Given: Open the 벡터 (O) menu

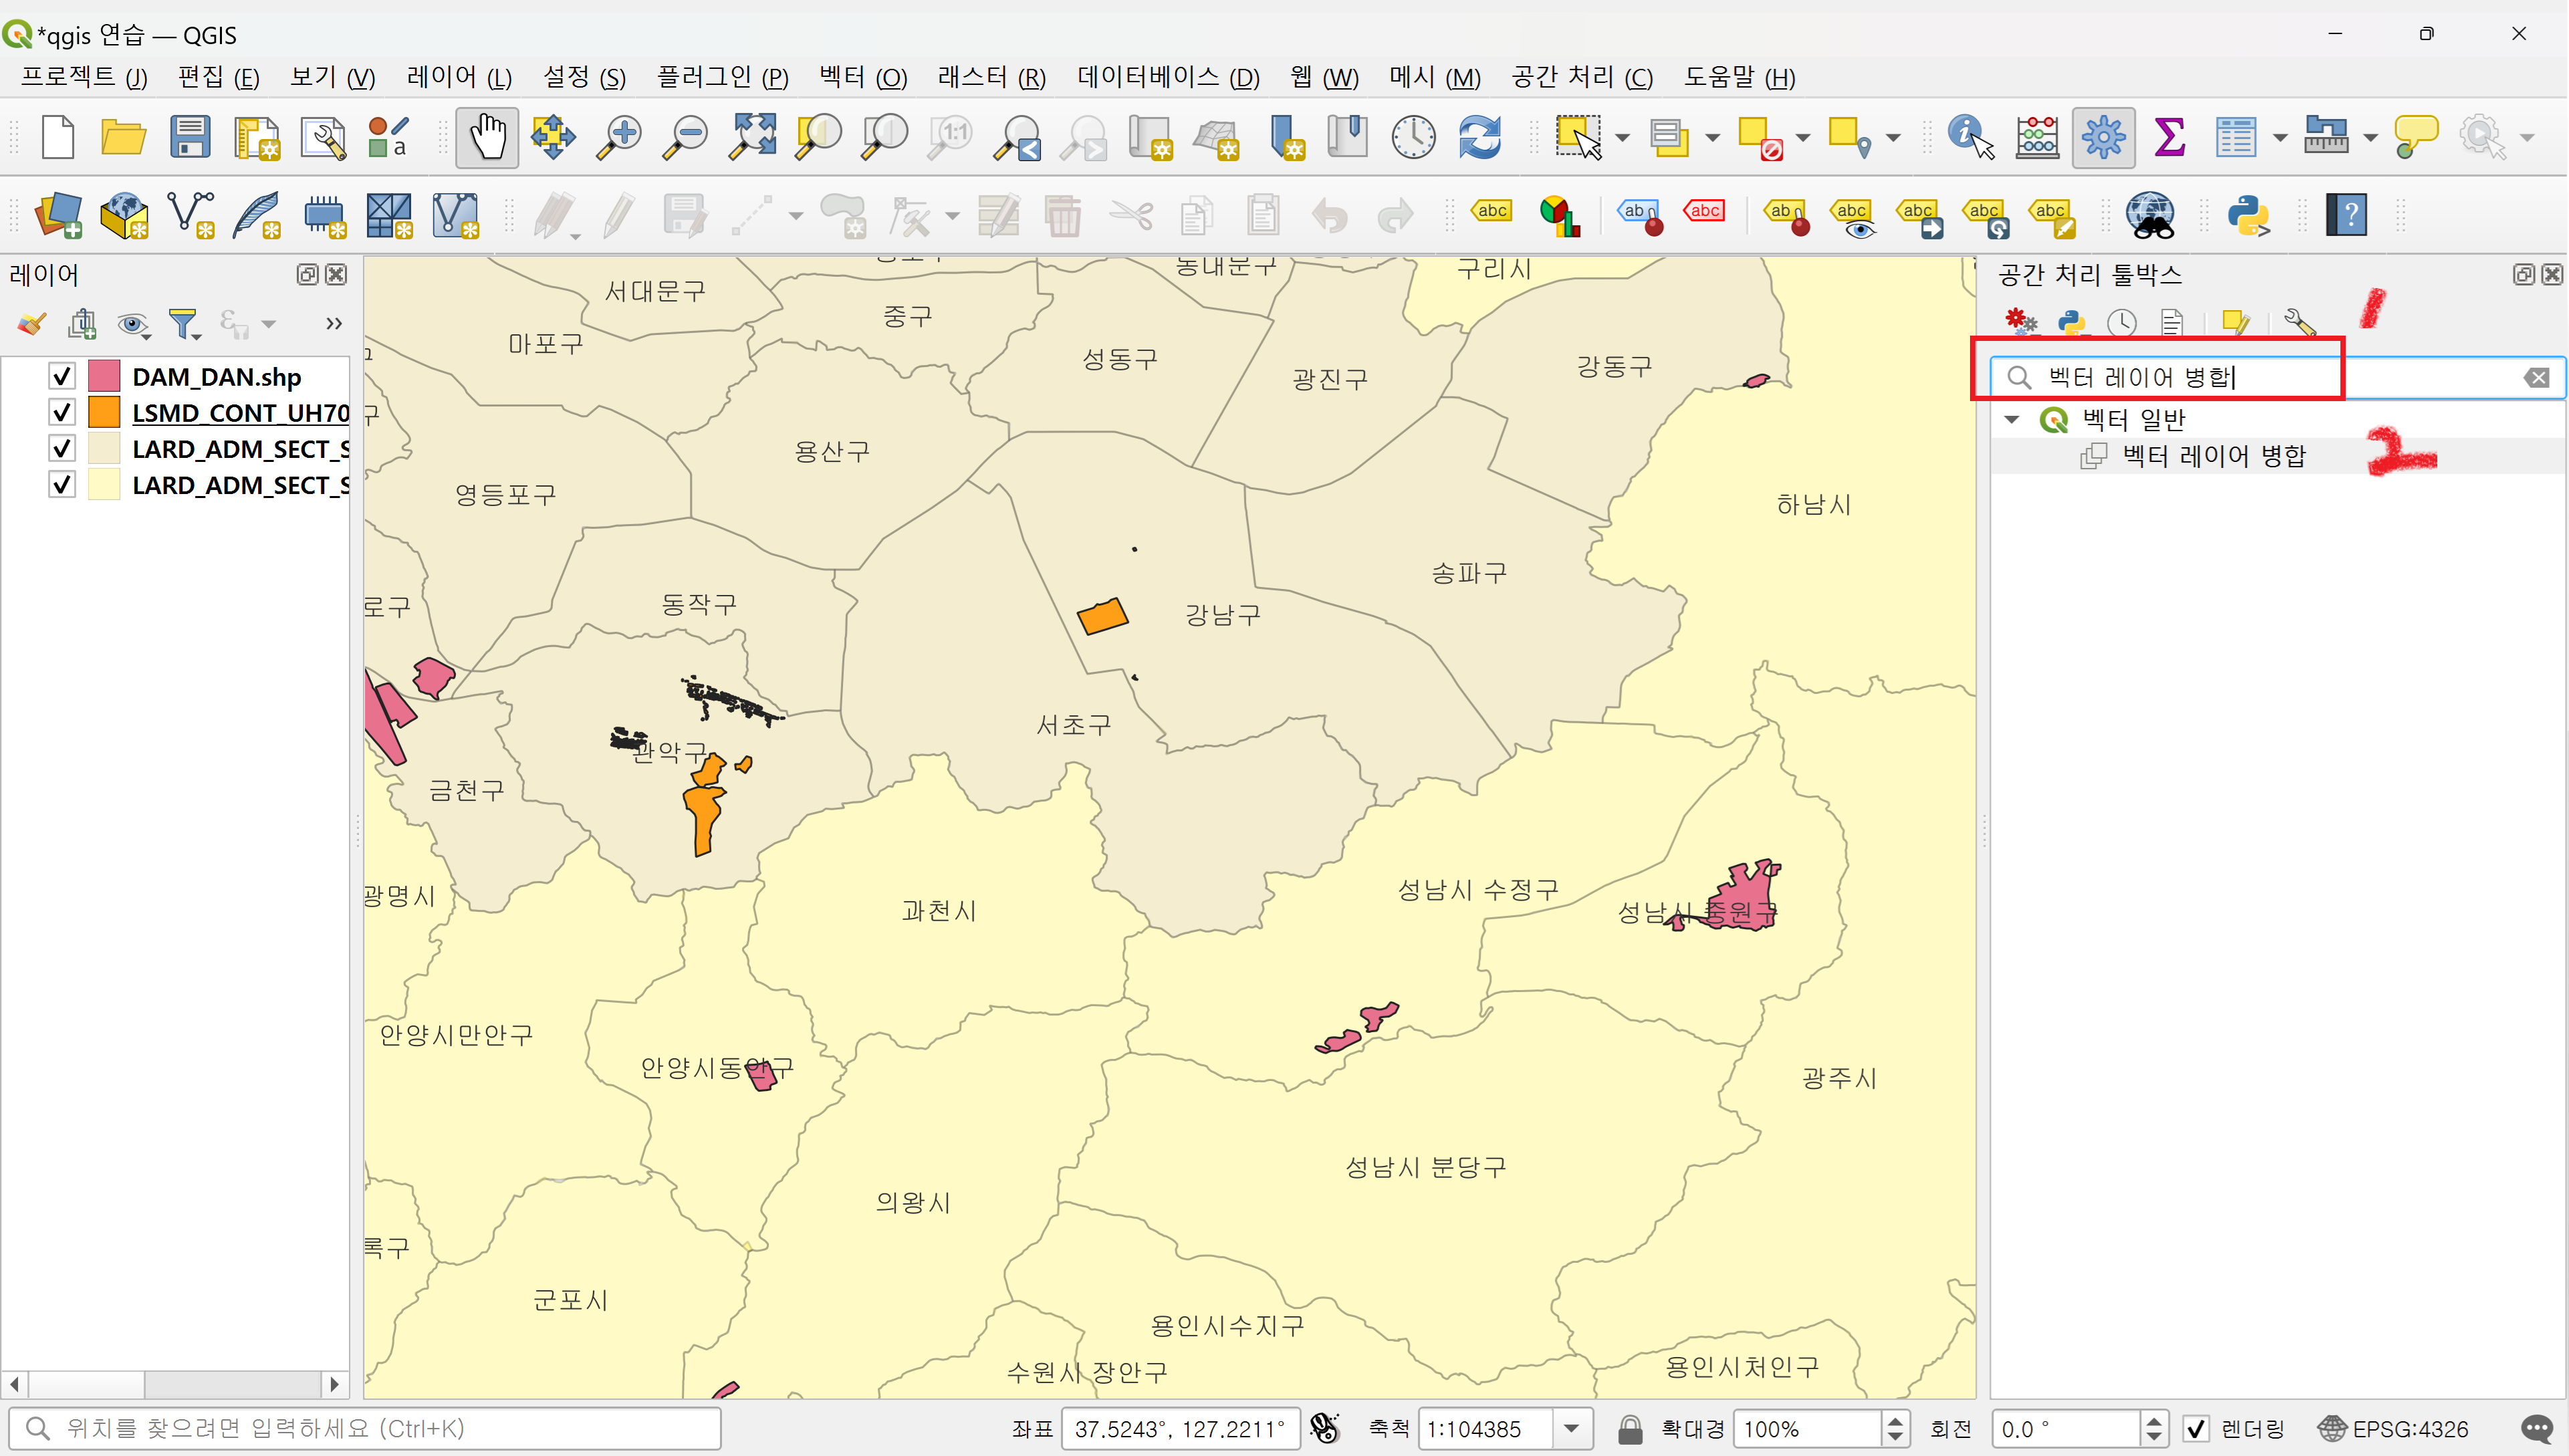Looking at the screenshot, I should coord(862,77).
